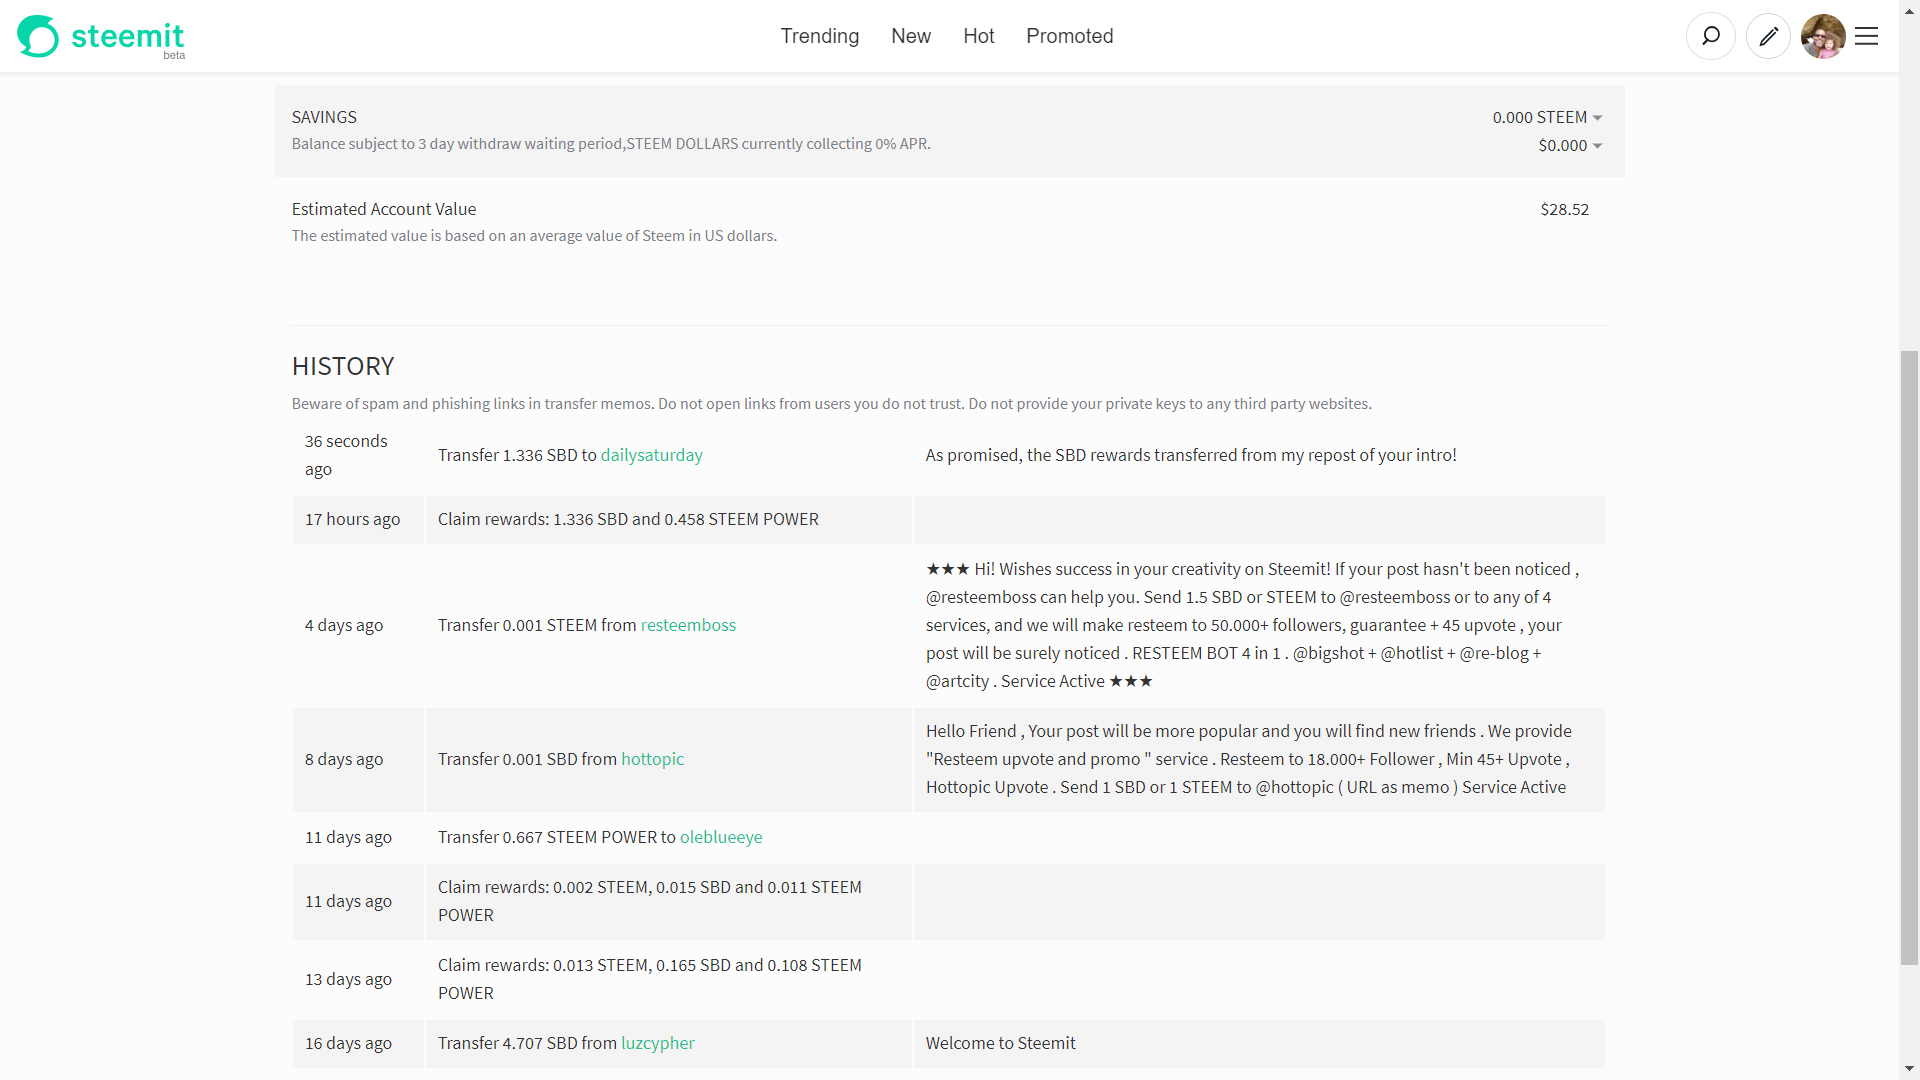Expand the 0.000 STEEM savings dropdown
Viewport: 1920px width, 1080px height.
[1547, 117]
